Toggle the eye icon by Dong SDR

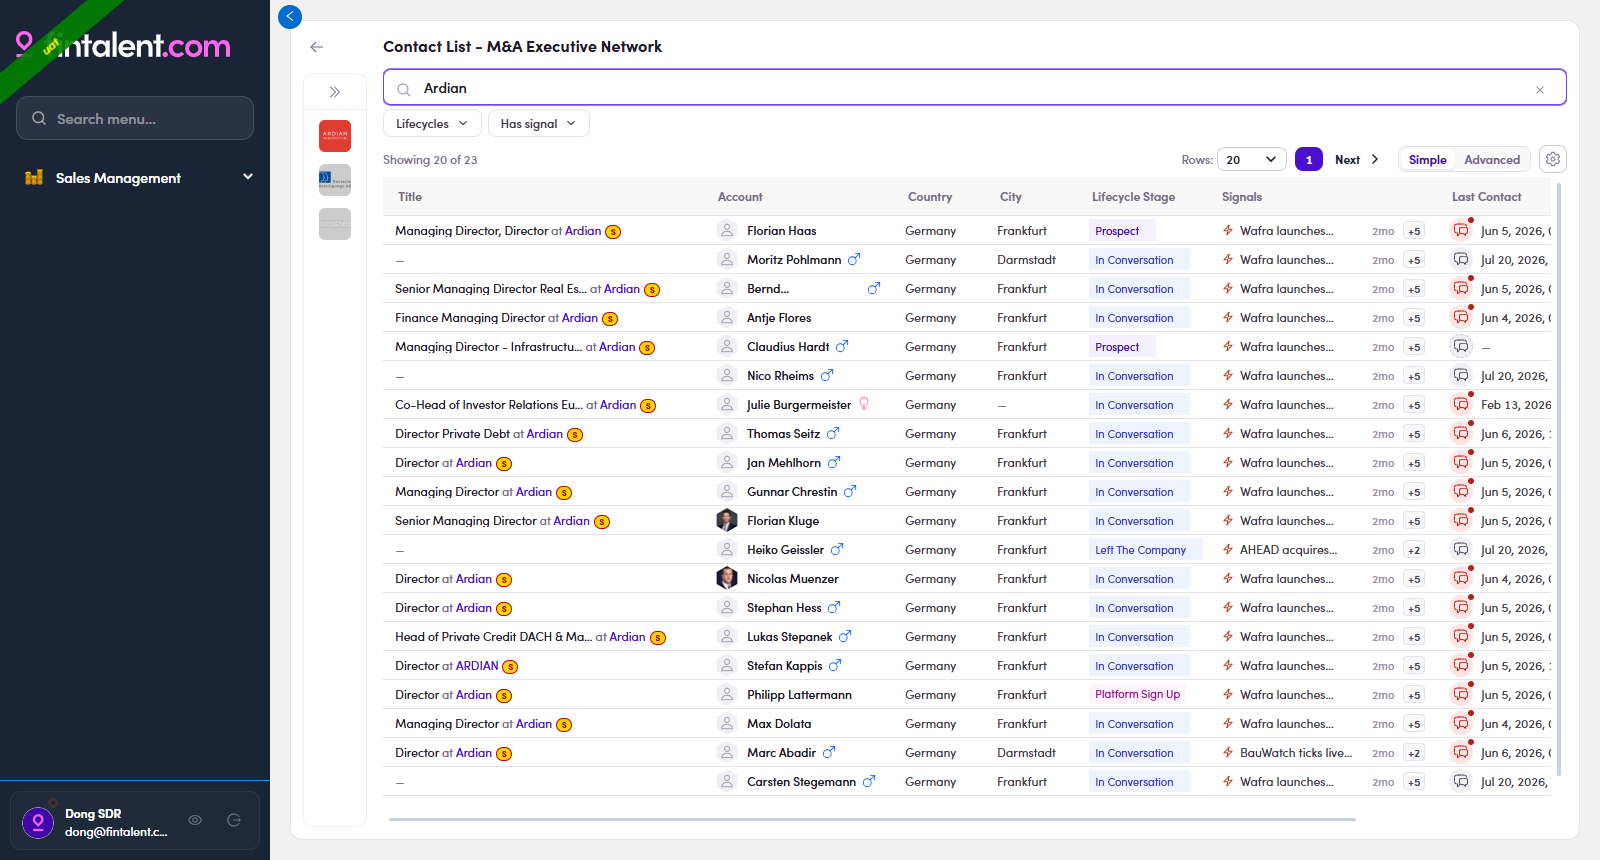tap(195, 820)
